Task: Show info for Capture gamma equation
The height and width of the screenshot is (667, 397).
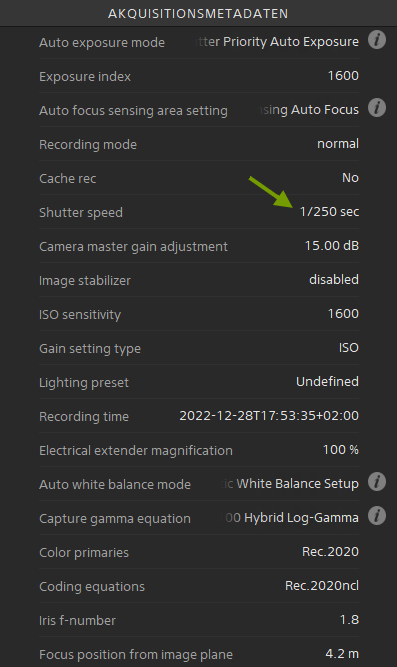Action: [377, 516]
